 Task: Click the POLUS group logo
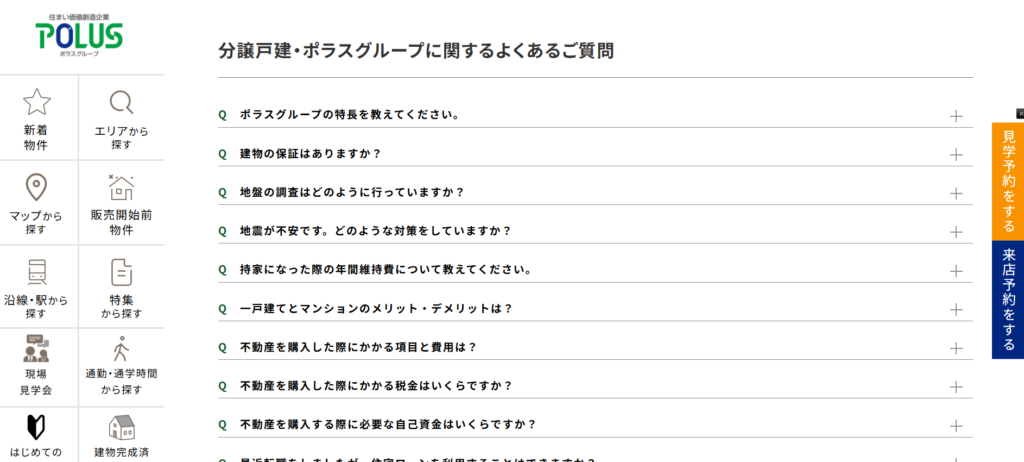pos(80,37)
